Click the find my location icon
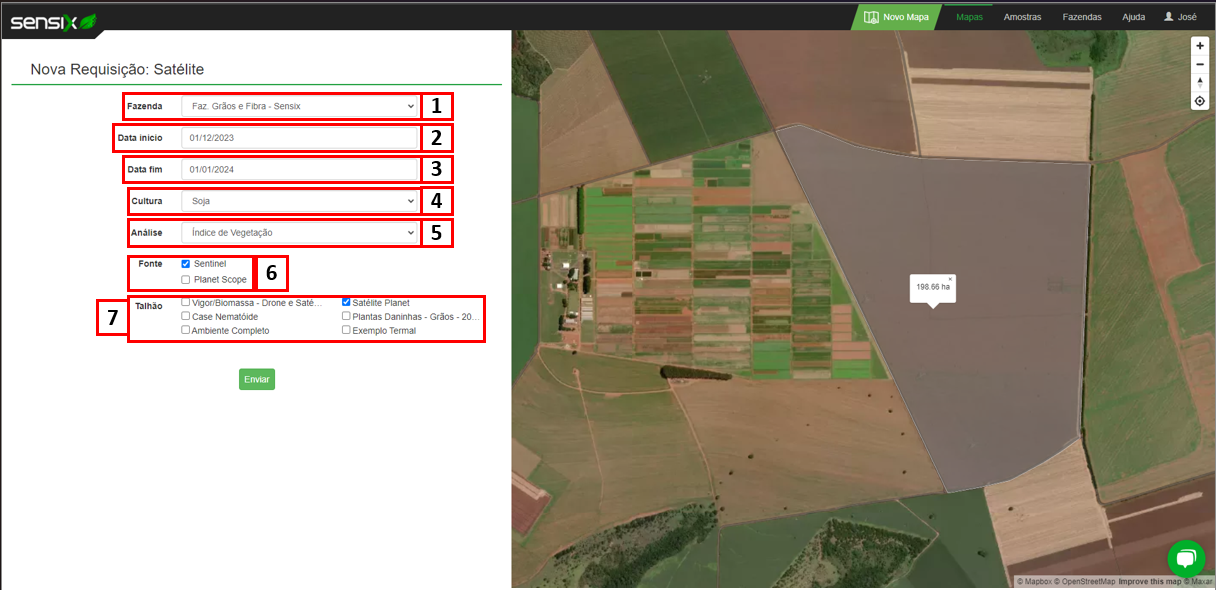1216x590 pixels. [1200, 101]
